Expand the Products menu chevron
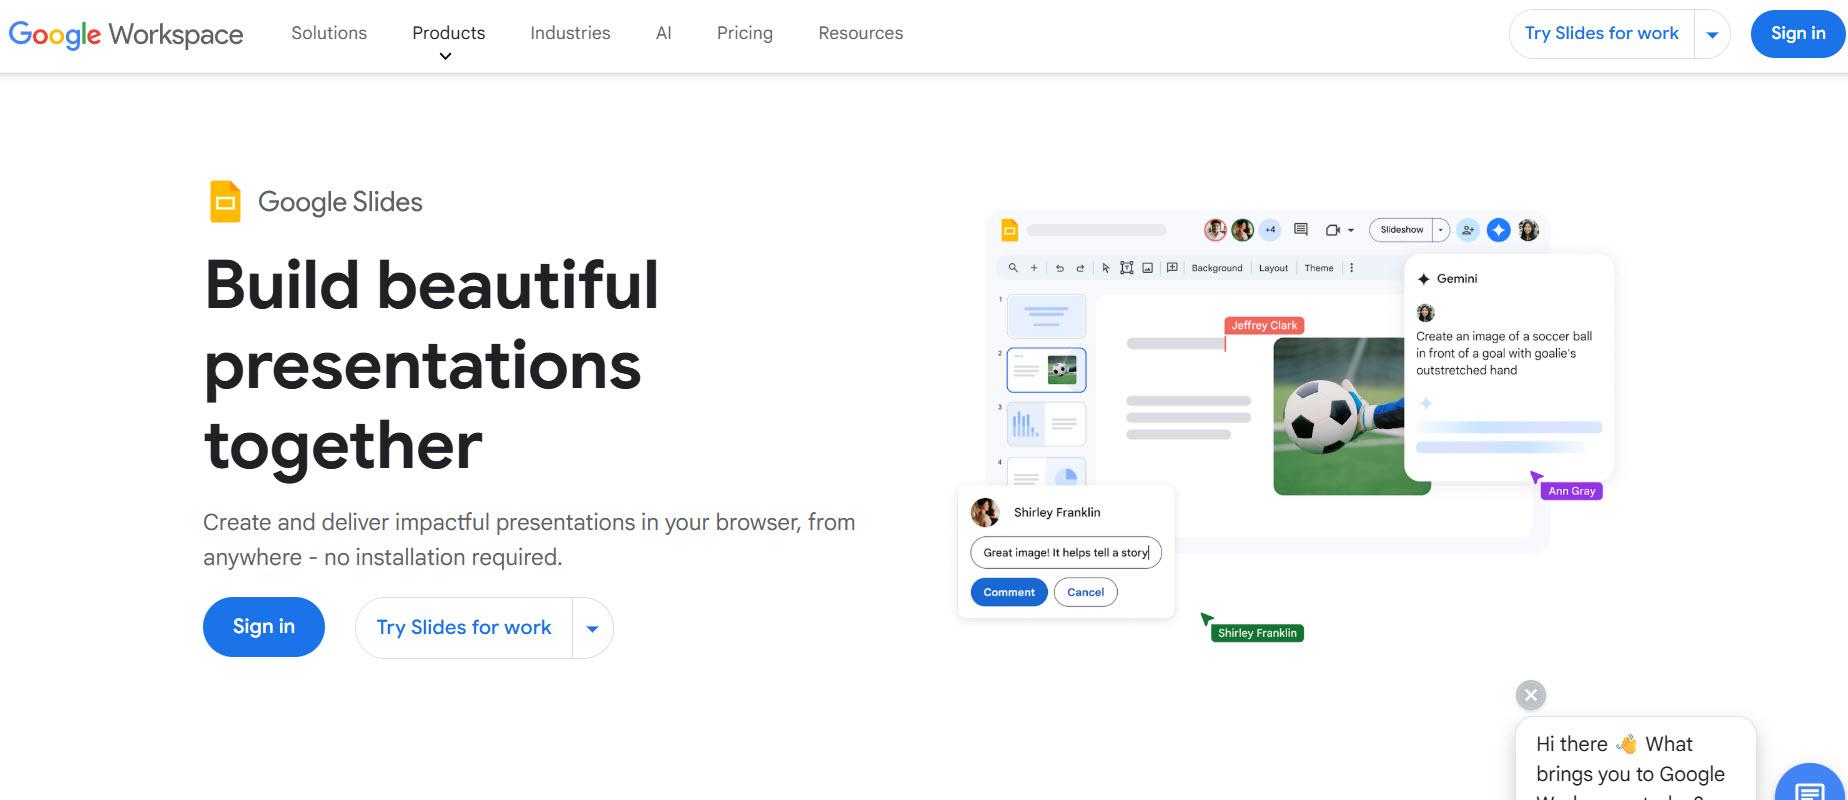Screen dimensions: 1848x800 (446, 56)
